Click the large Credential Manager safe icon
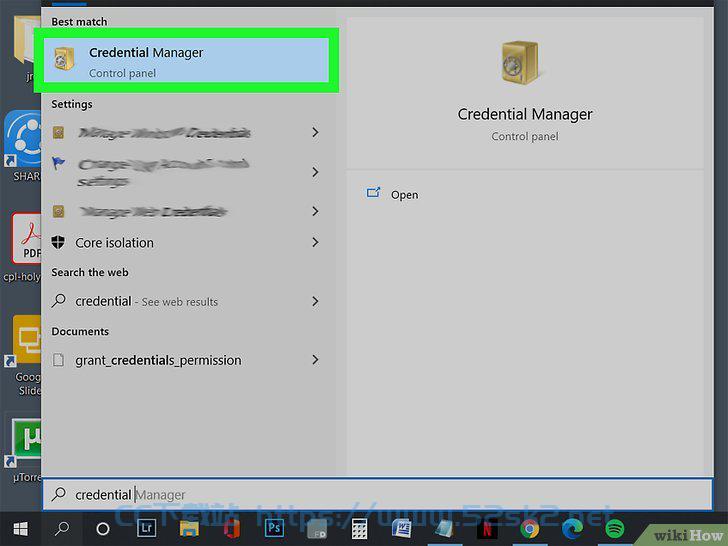The image size is (728, 546). coord(521,63)
